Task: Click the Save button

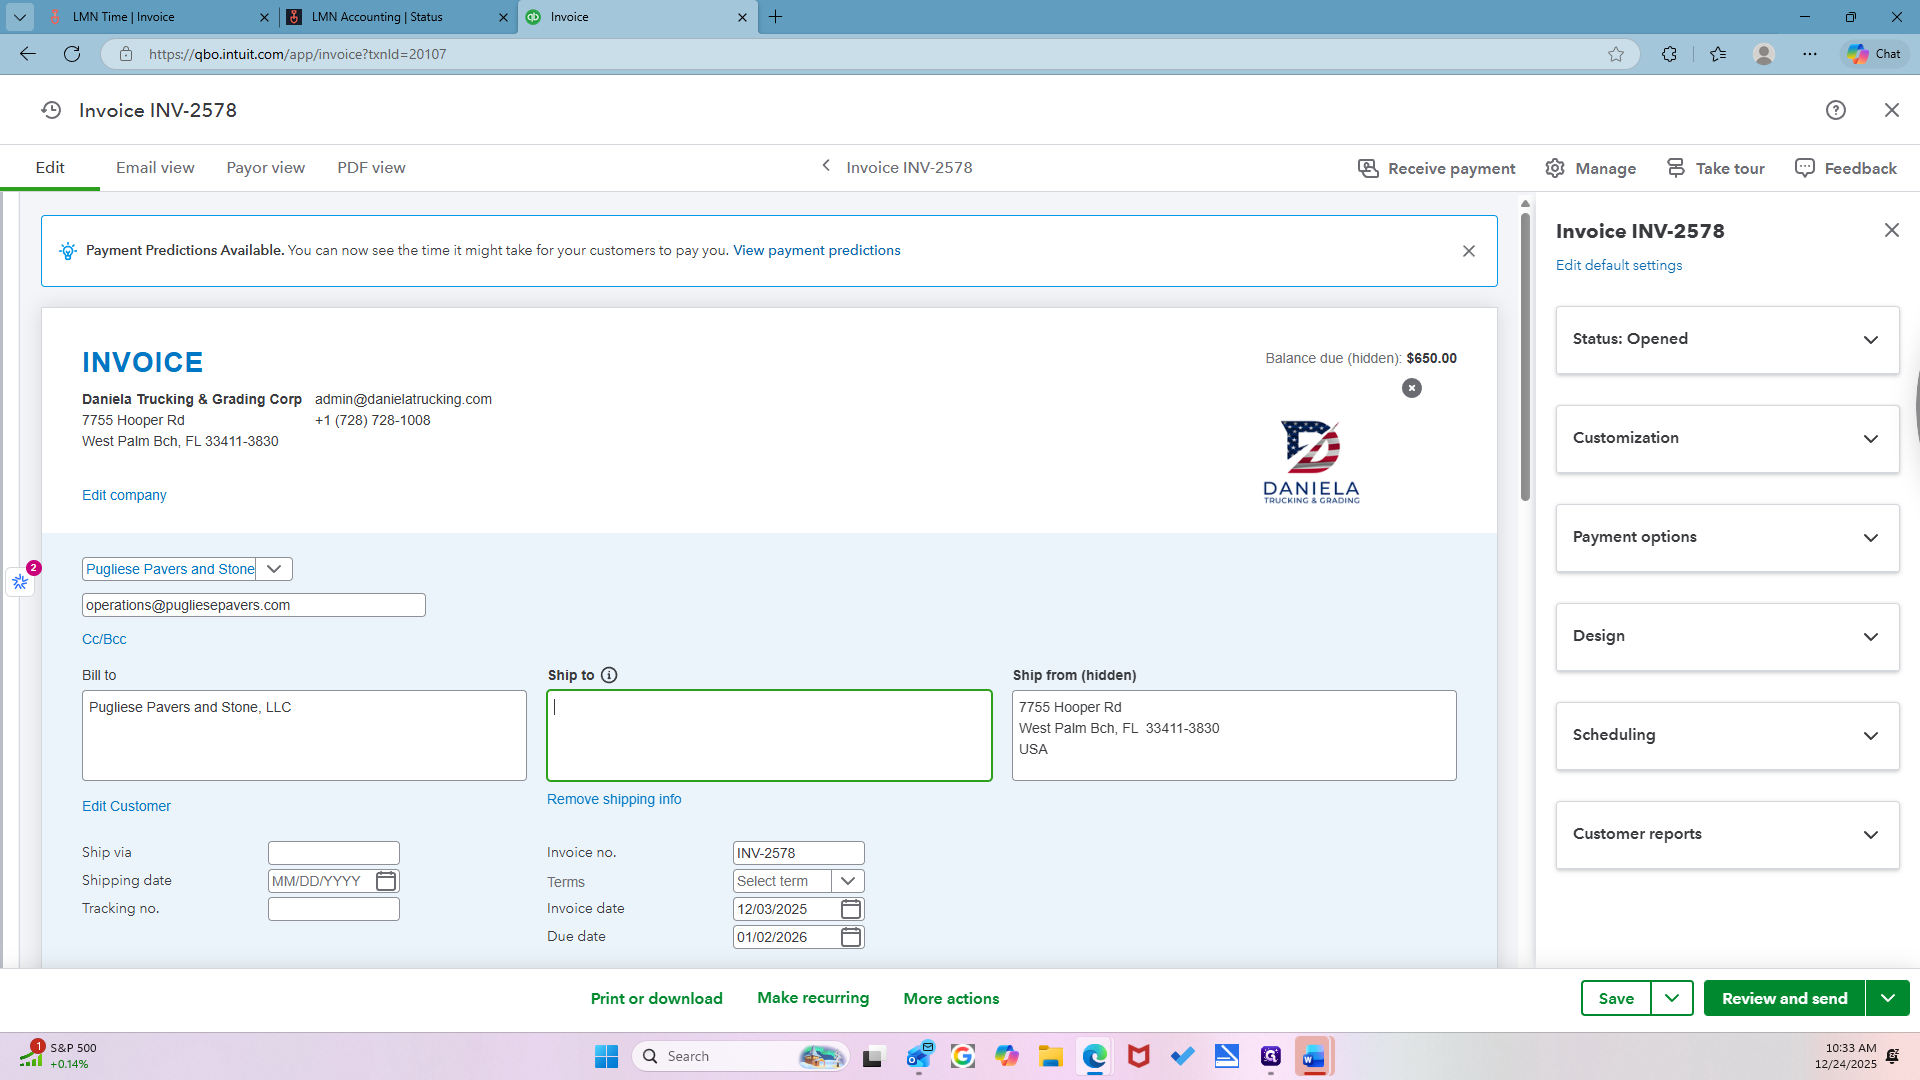Action: coord(1616,998)
